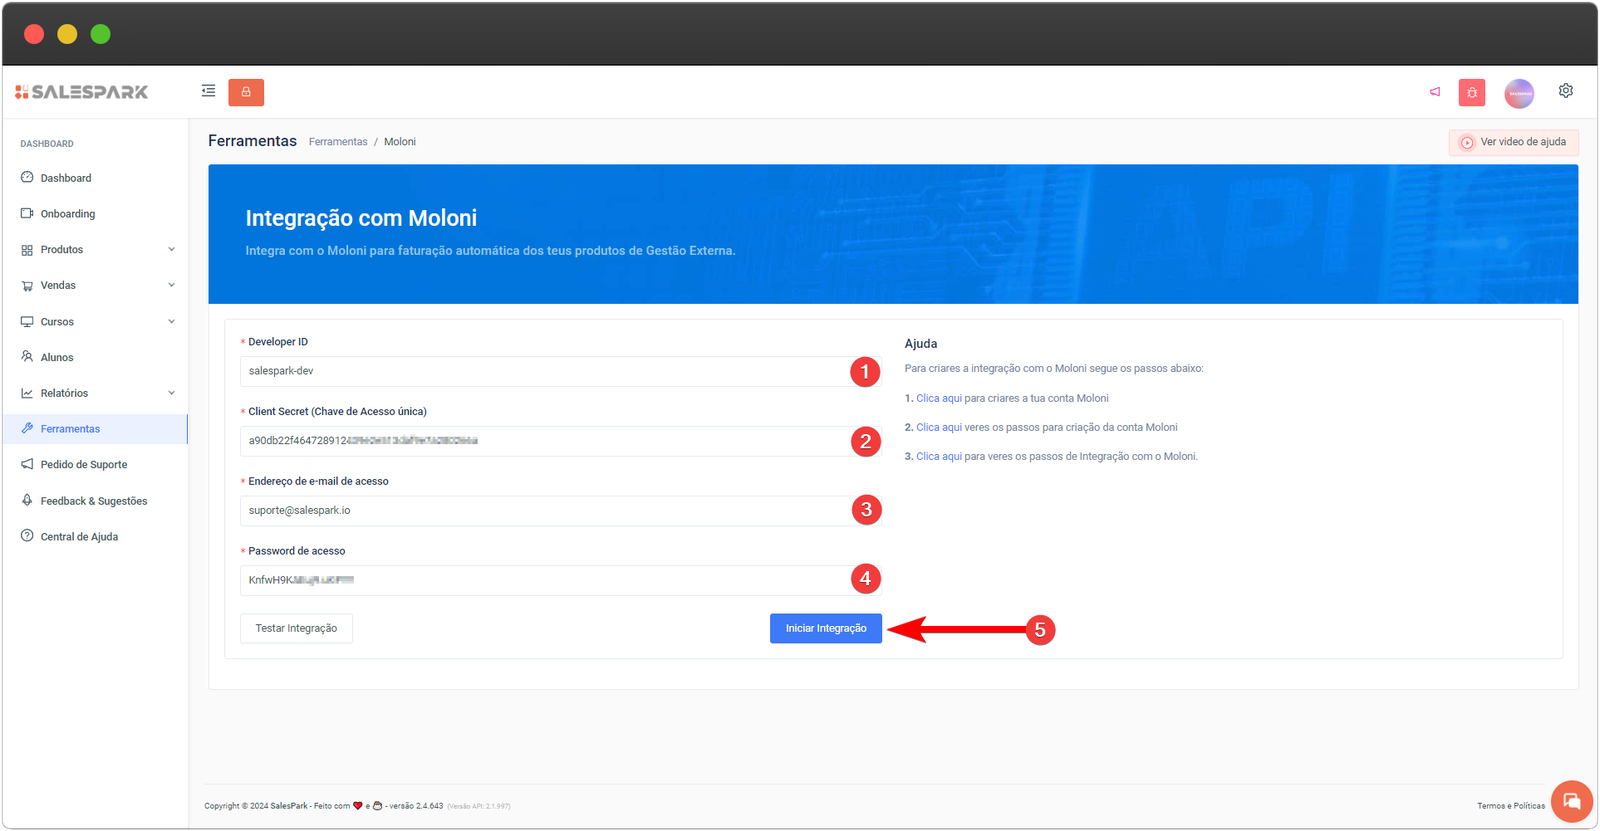The width and height of the screenshot is (1600, 831).
Task: Open the chat support bubble
Action: (x=1571, y=801)
